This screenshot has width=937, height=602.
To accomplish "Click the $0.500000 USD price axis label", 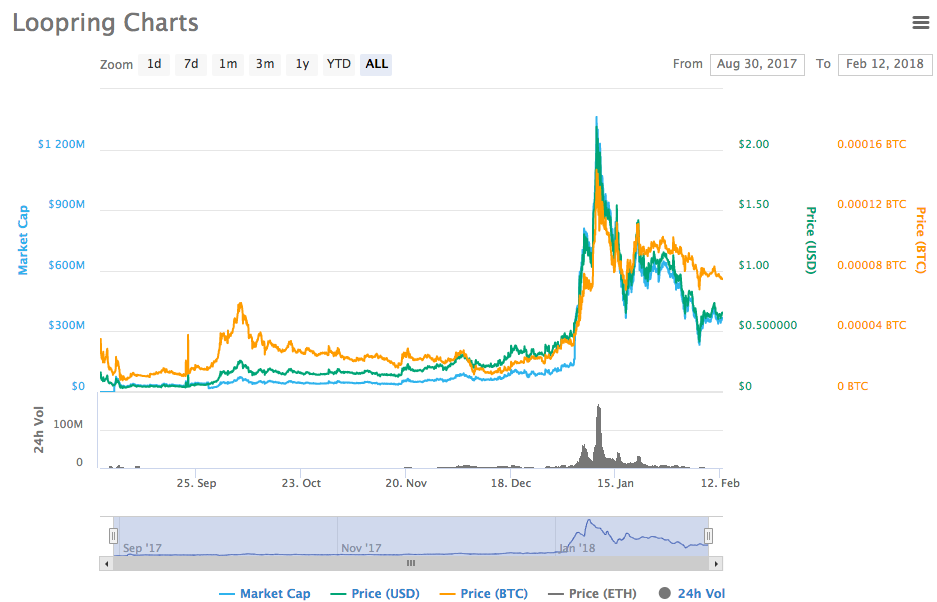I will (x=768, y=325).
